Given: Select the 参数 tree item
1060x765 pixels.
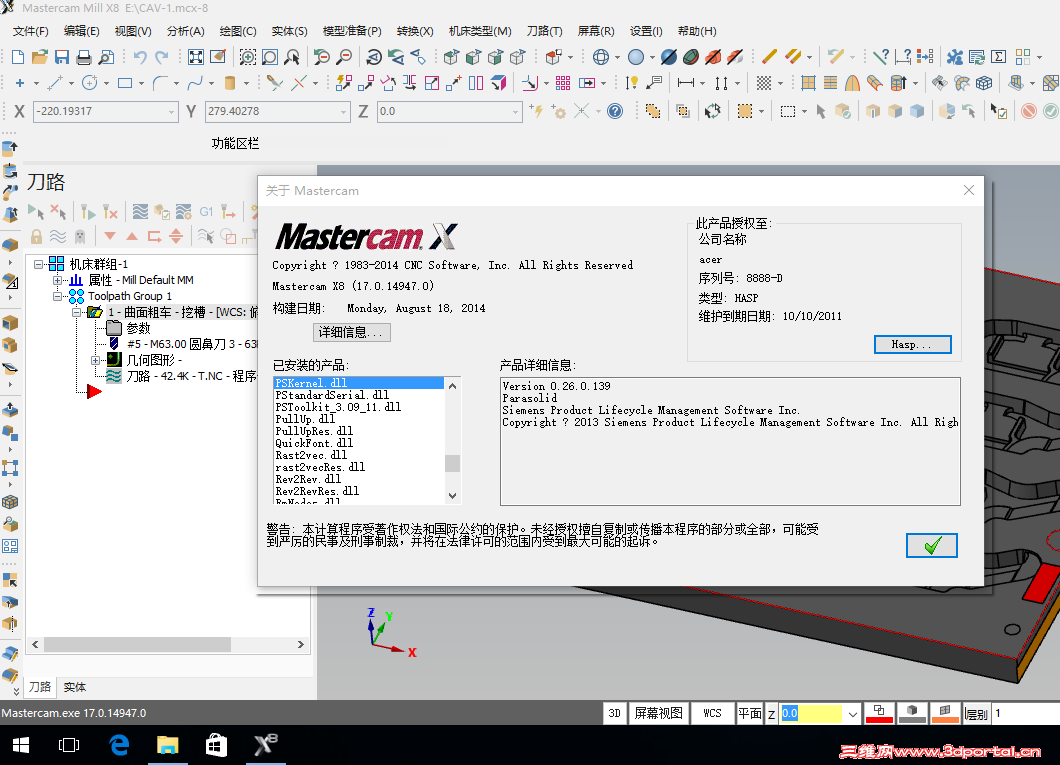Looking at the screenshot, I should pyautogui.click(x=138, y=328).
